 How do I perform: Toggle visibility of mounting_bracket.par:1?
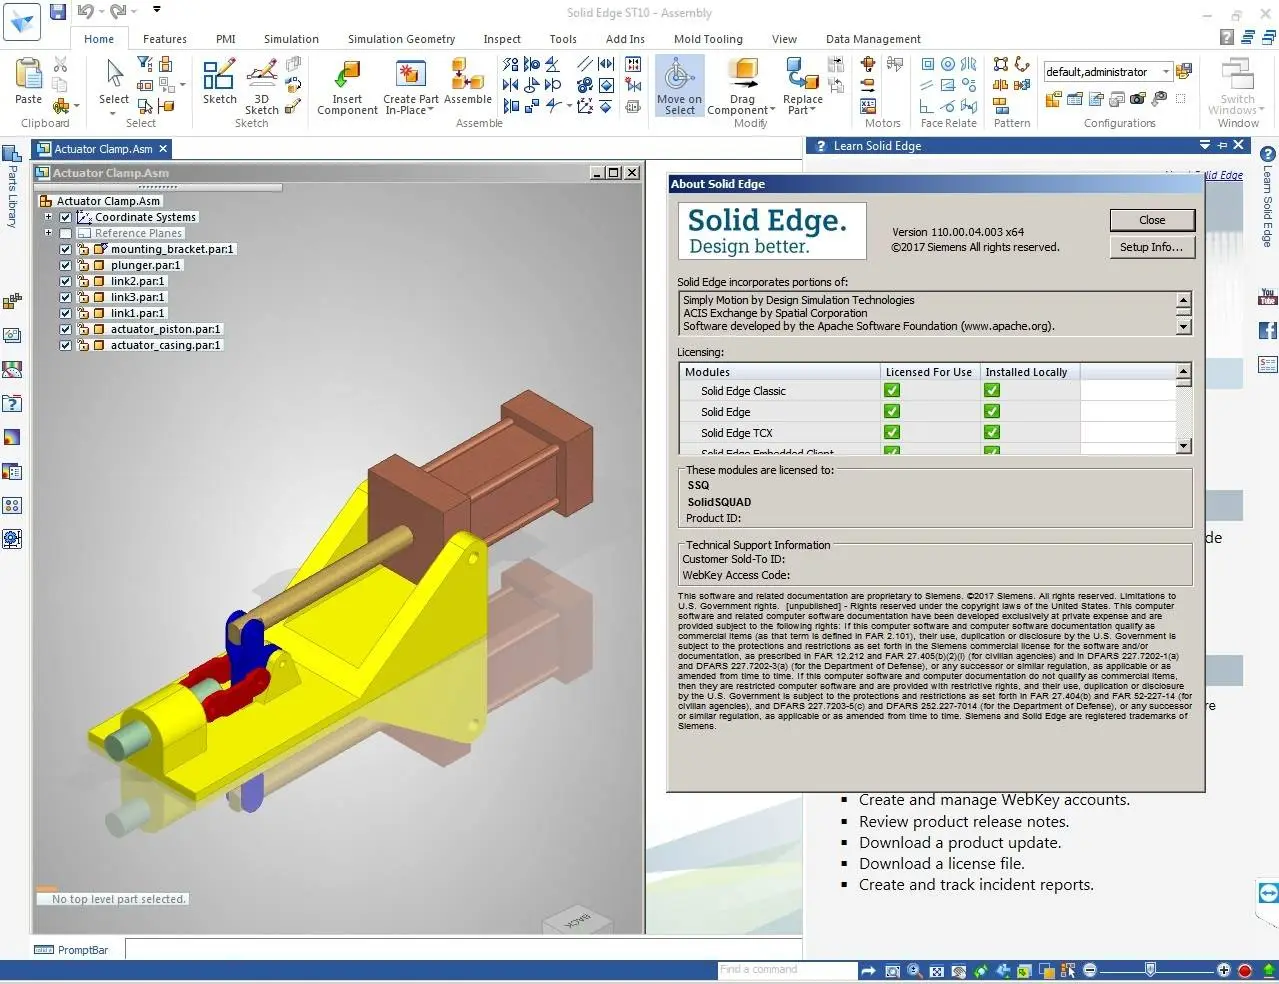click(66, 249)
